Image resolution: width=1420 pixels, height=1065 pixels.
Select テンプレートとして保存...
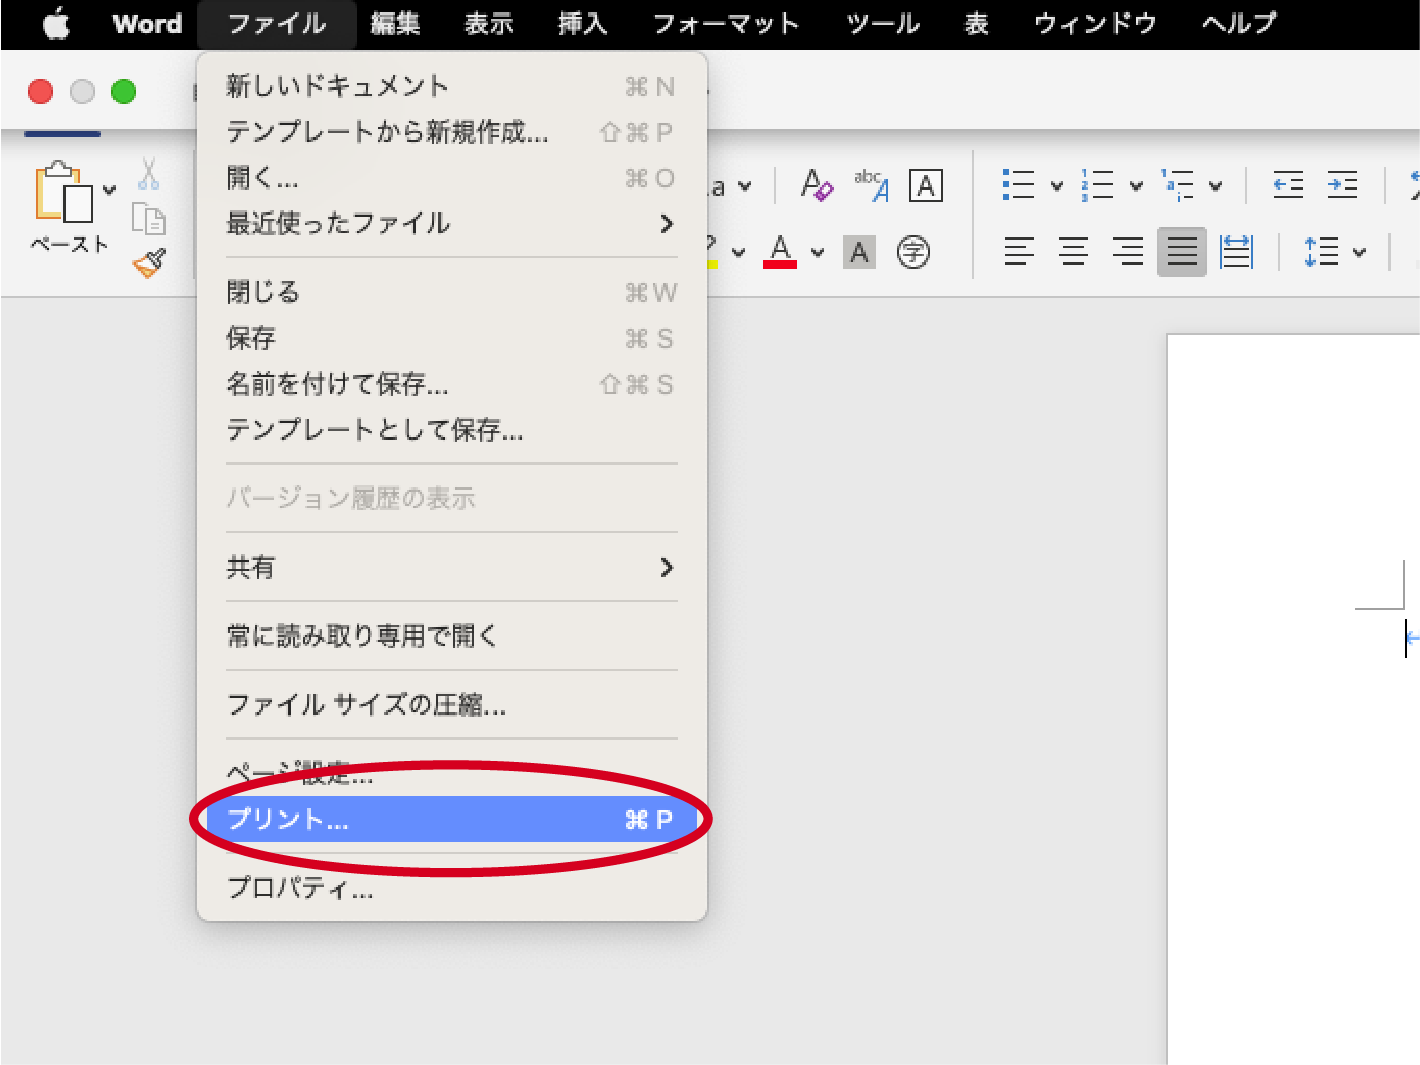(x=451, y=430)
